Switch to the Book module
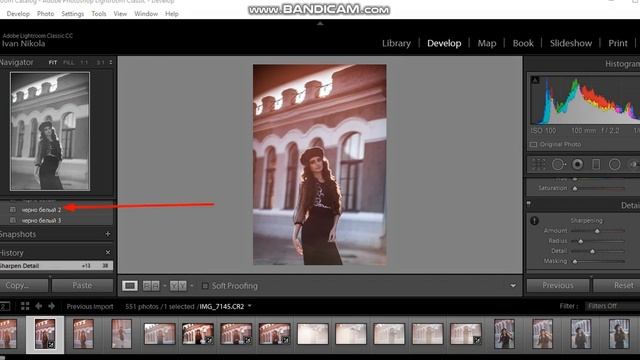This screenshot has width=640, height=360. click(523, 43)
